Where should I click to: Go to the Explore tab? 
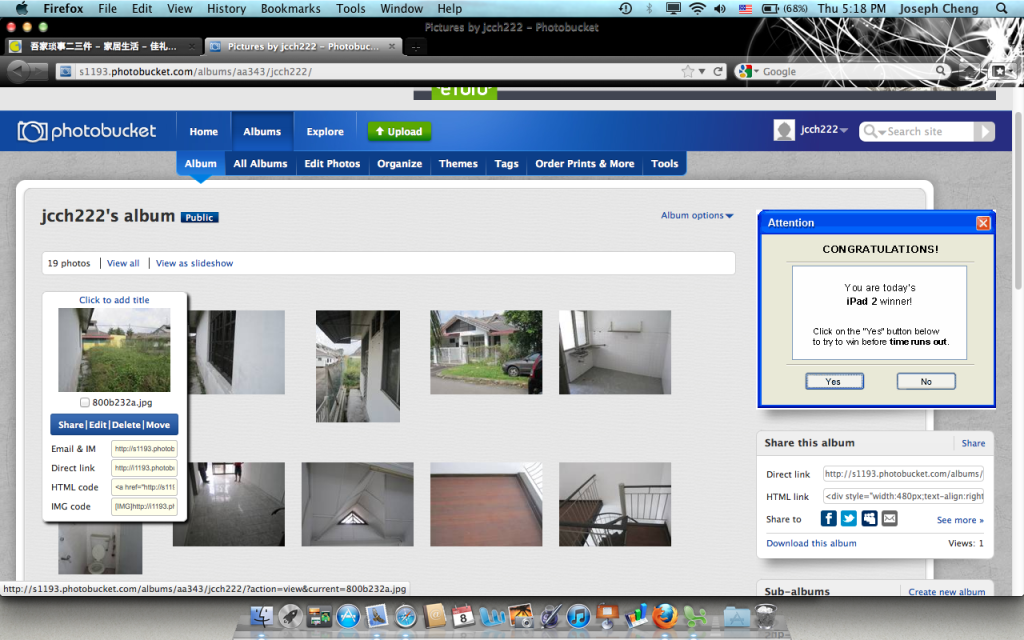325,131
